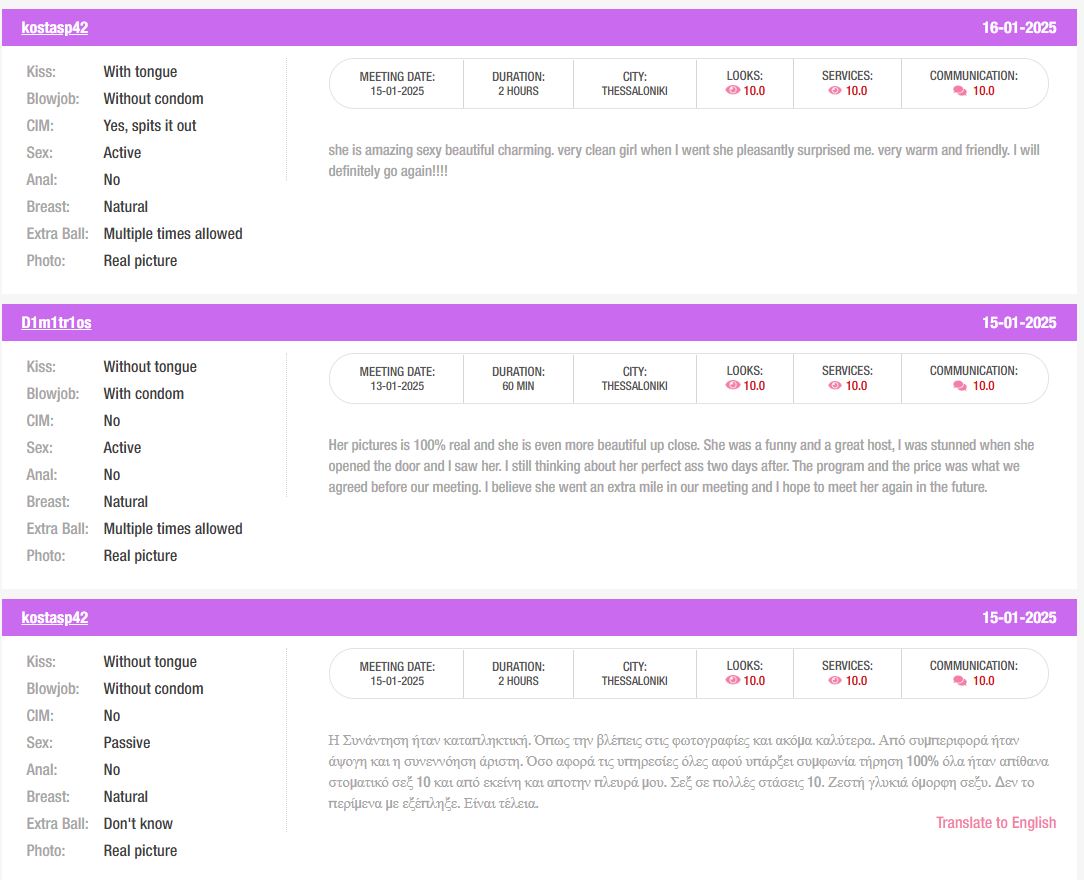The image size is (1084, 880).
Task: Open the D1m1tr1os user profile link
Action: coord(56,323)
